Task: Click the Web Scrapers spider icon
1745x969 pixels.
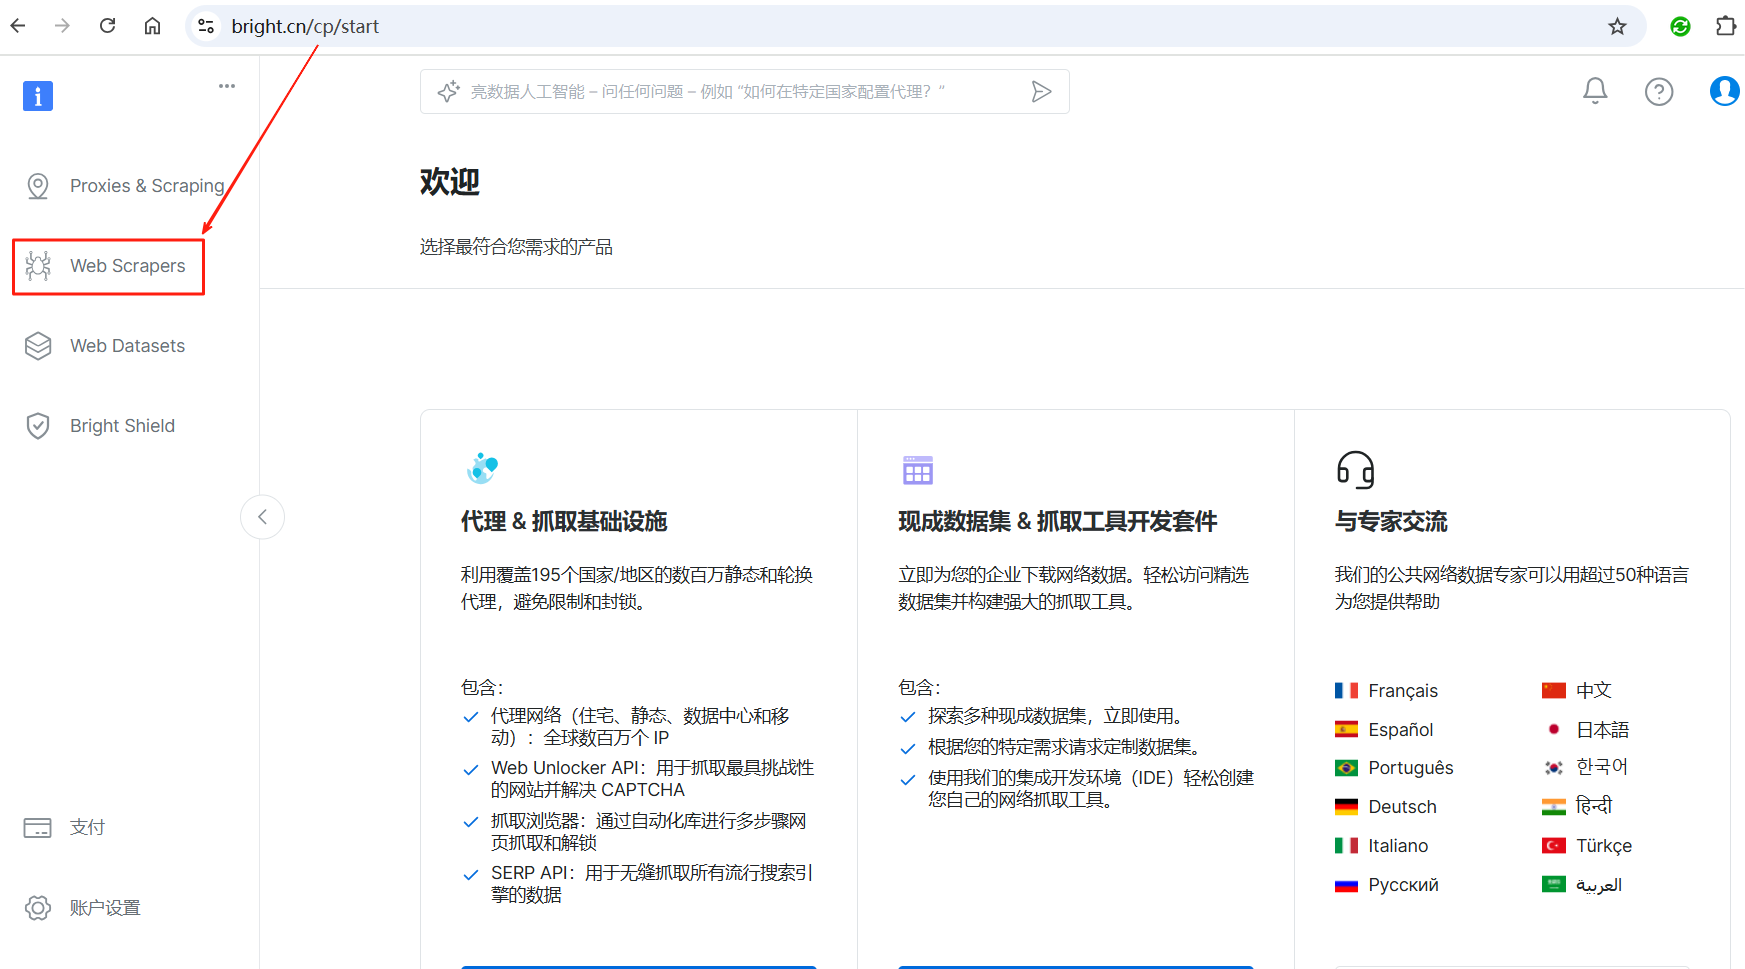Action: pyautogui.click(x=38, y=266)
